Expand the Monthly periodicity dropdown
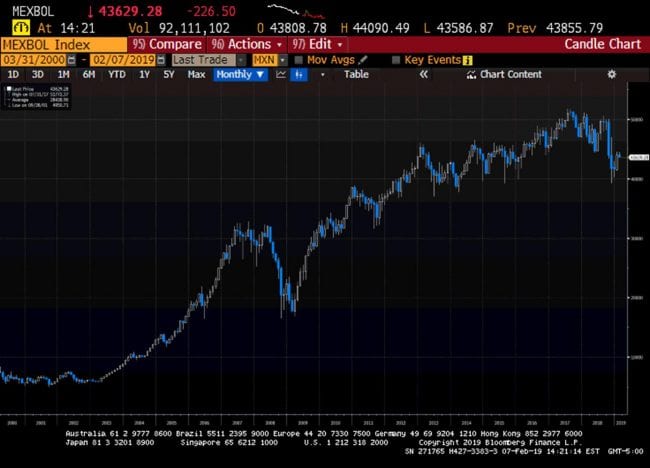The image size is (650, 468). click(x=240, y=75)
